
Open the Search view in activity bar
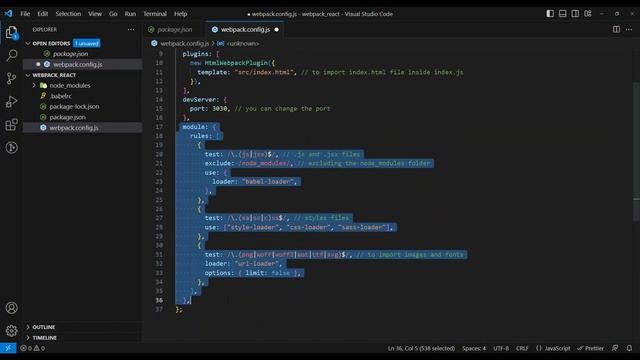tap(11, 55)
